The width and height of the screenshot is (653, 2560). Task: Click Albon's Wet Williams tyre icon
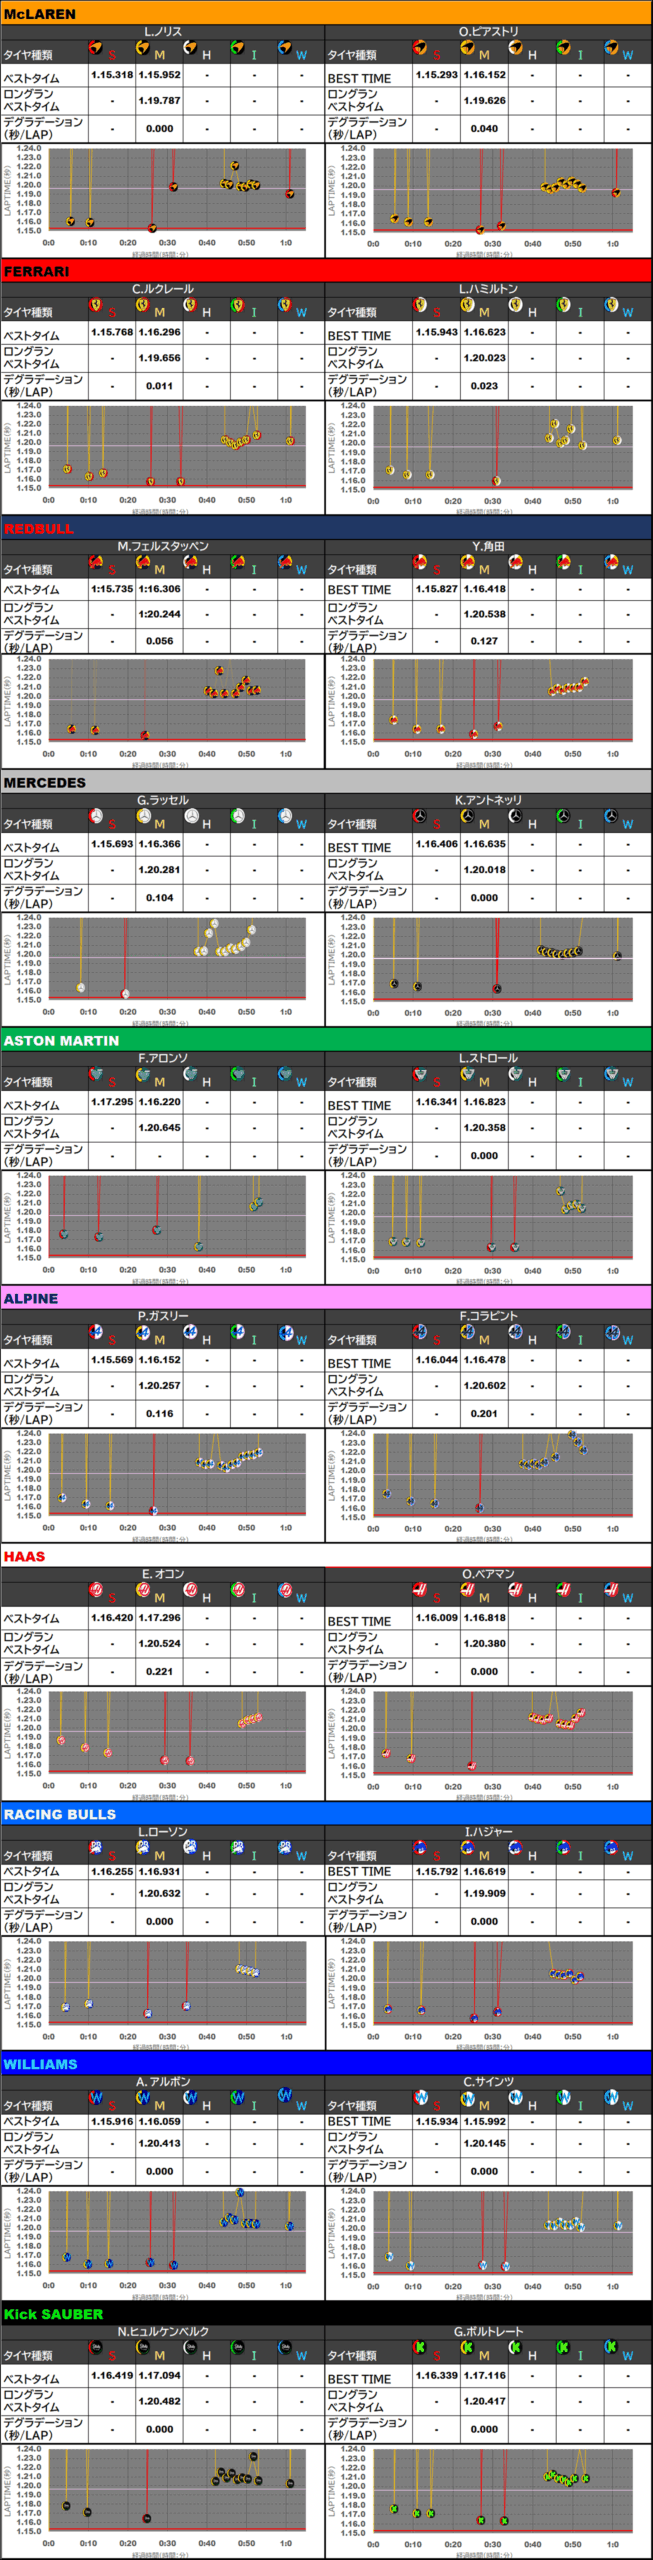(x=285, y=2096)
